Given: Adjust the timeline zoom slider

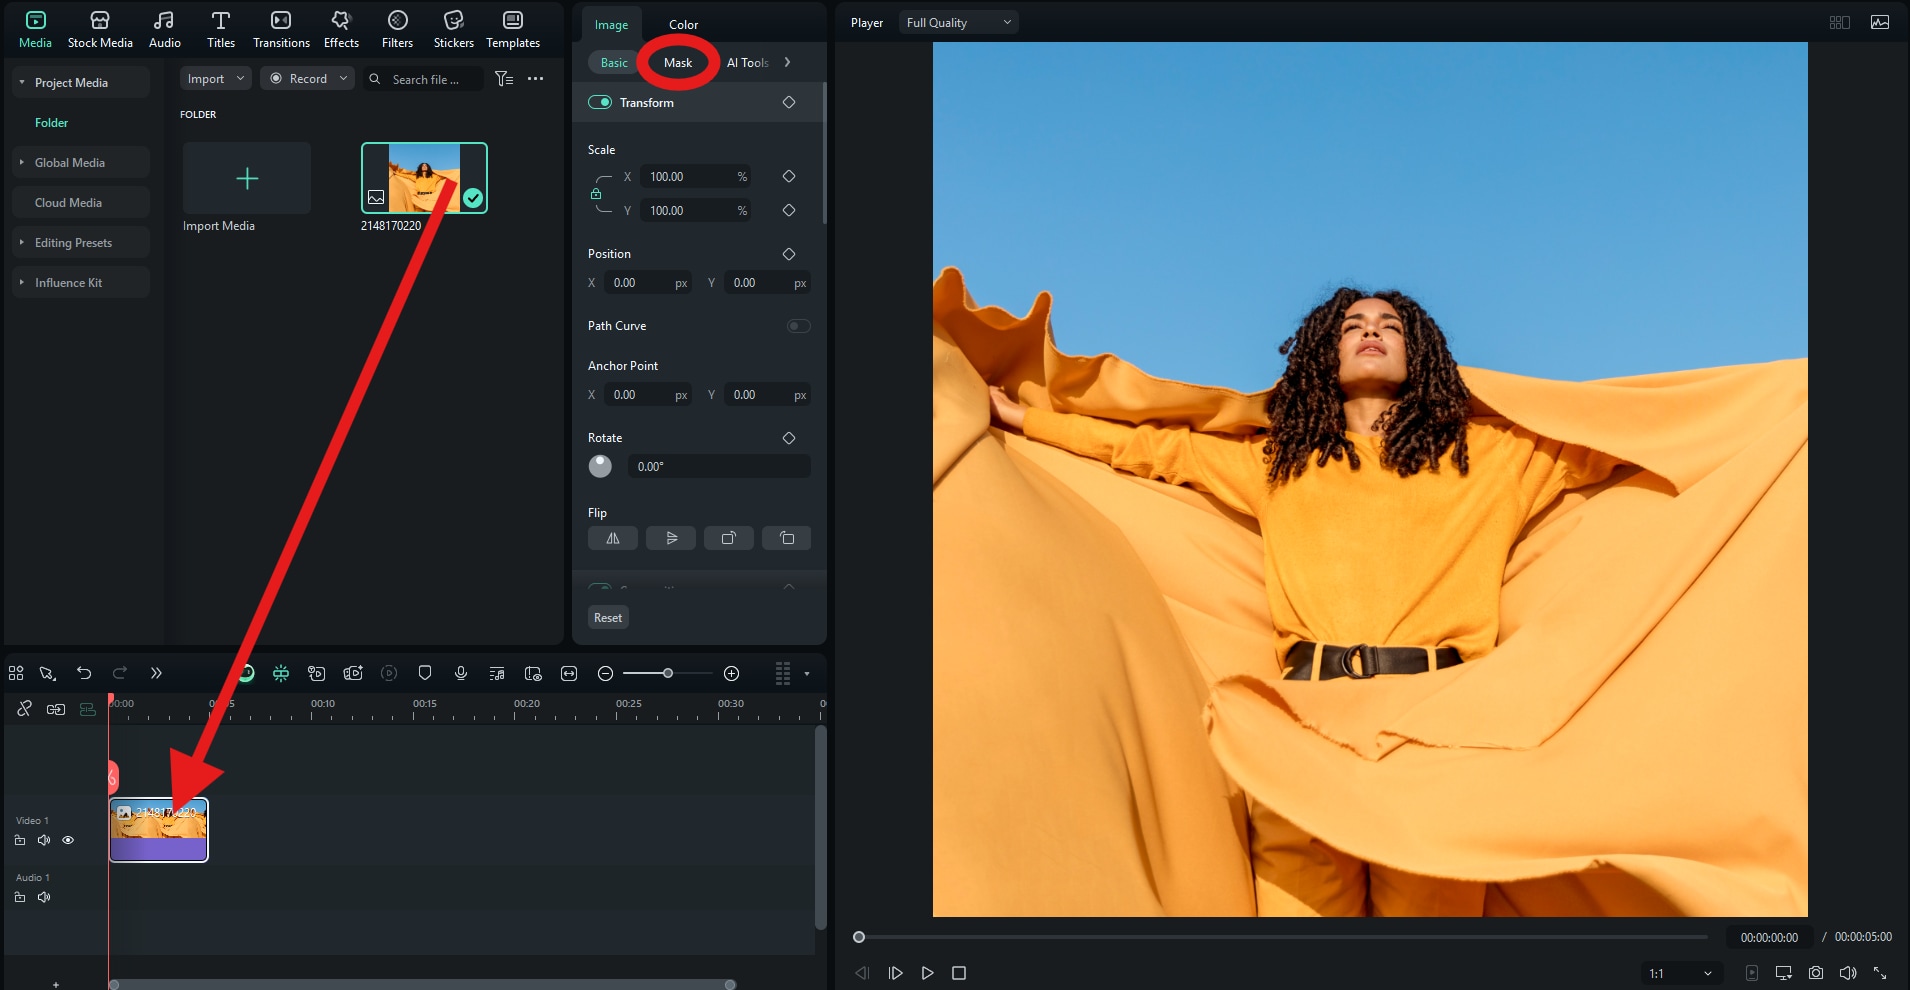Looking at the screenshot, I should pos(667,673).
